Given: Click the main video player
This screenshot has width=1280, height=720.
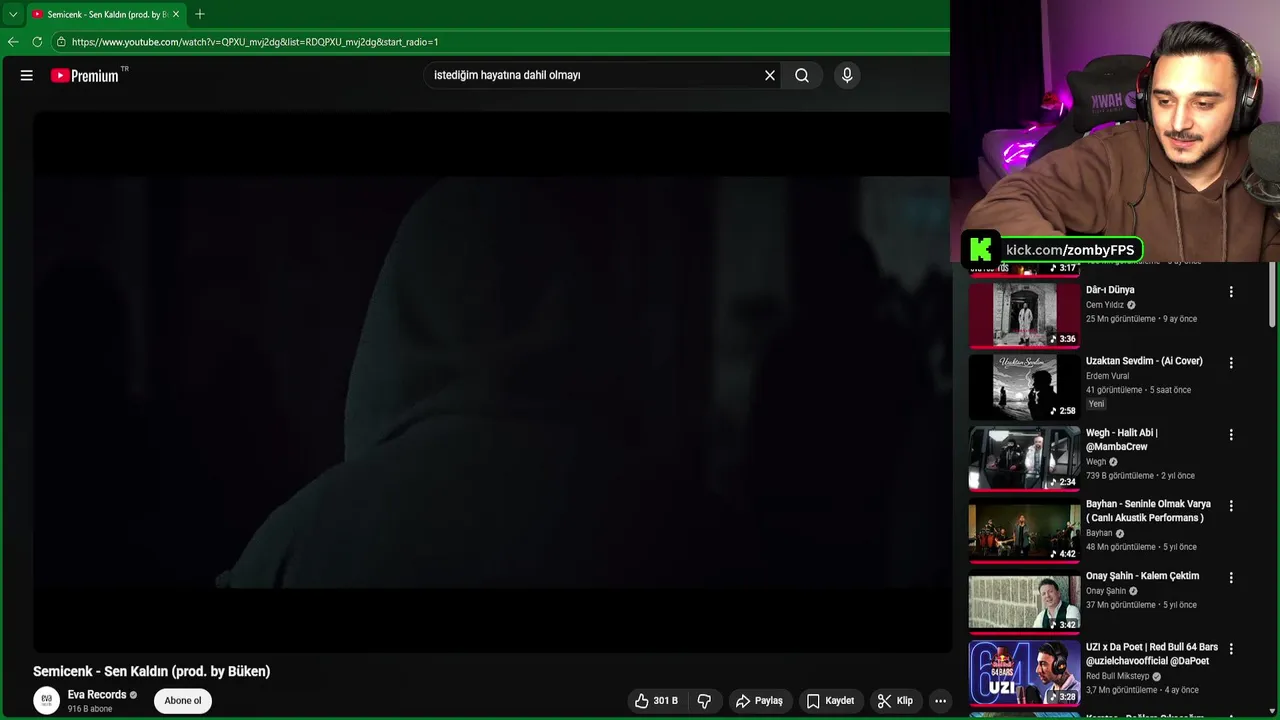Looking at the screenshot, I should 491,380.
